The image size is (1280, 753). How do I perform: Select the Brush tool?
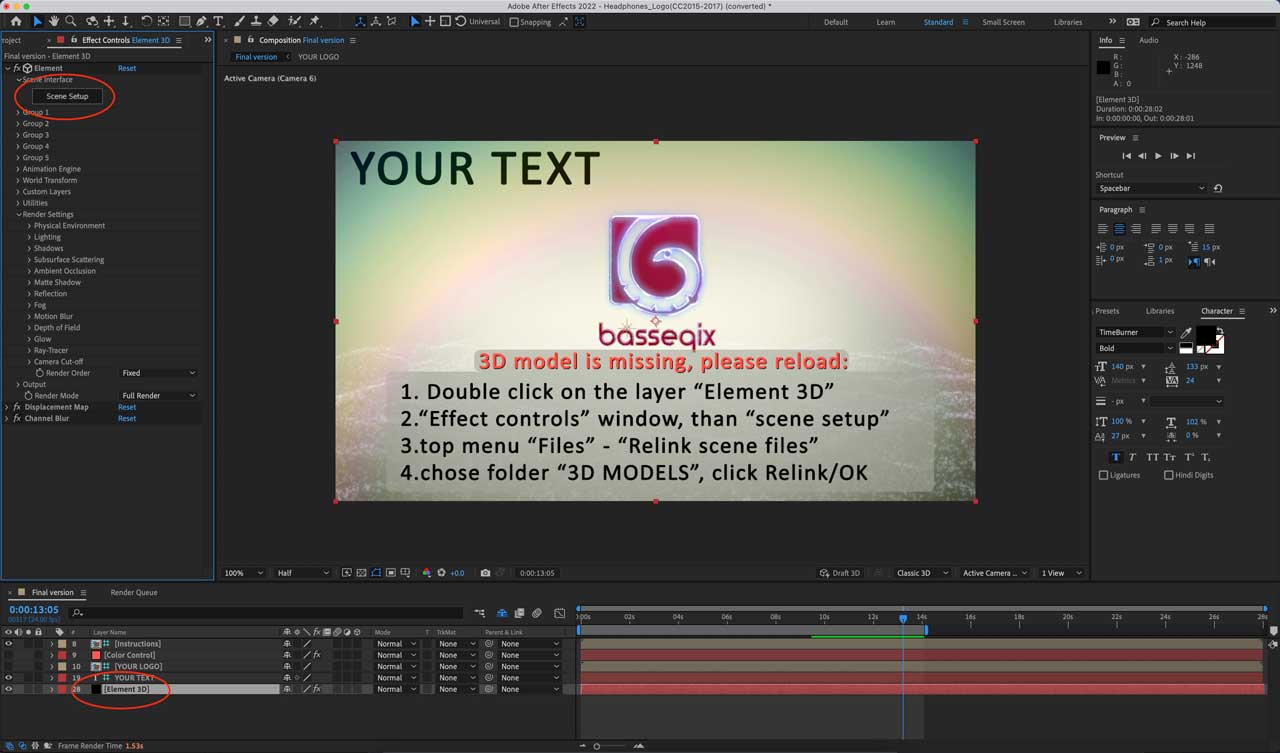pos(238,21)
